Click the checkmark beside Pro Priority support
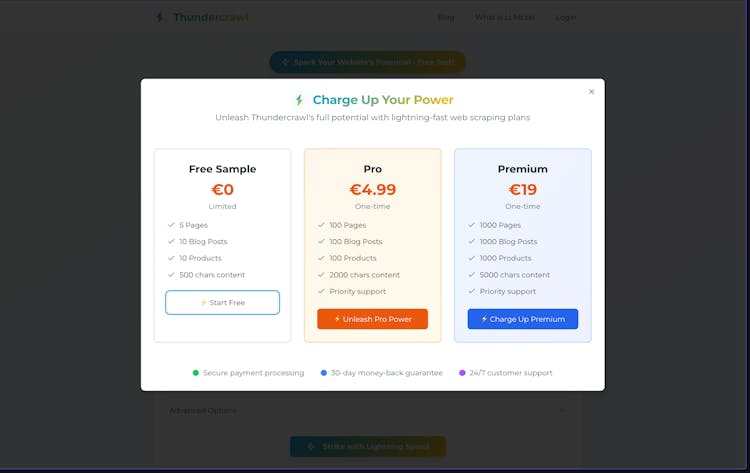This screenshot has width=750, height=473. (321, 291)
